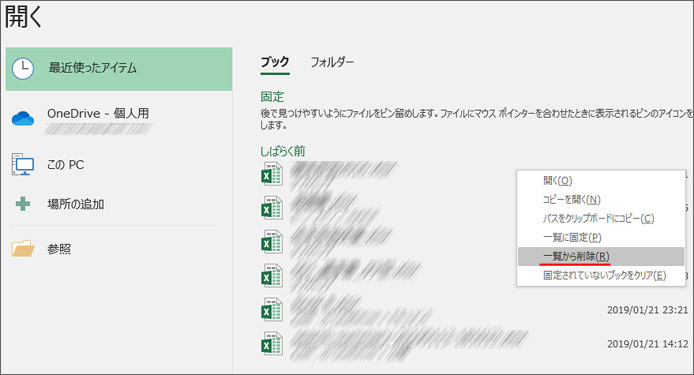Image resolution: width=694 pixels, height=375 pixels.
Task: Click the third Excel workbook icon
Action: pyautogui.click(x=271, y=242)
